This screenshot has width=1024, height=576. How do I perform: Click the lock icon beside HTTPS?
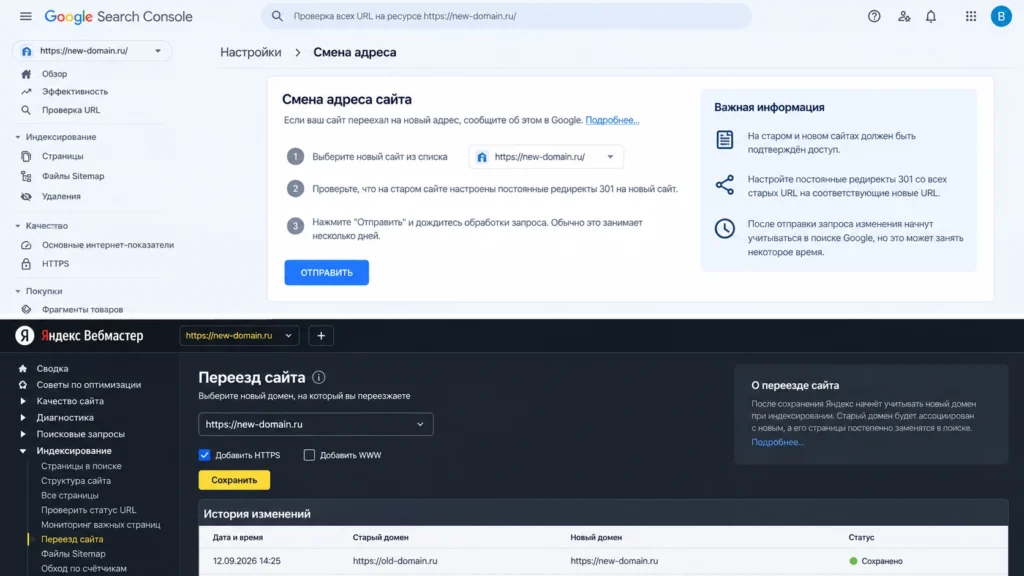[x=26, y=264]
